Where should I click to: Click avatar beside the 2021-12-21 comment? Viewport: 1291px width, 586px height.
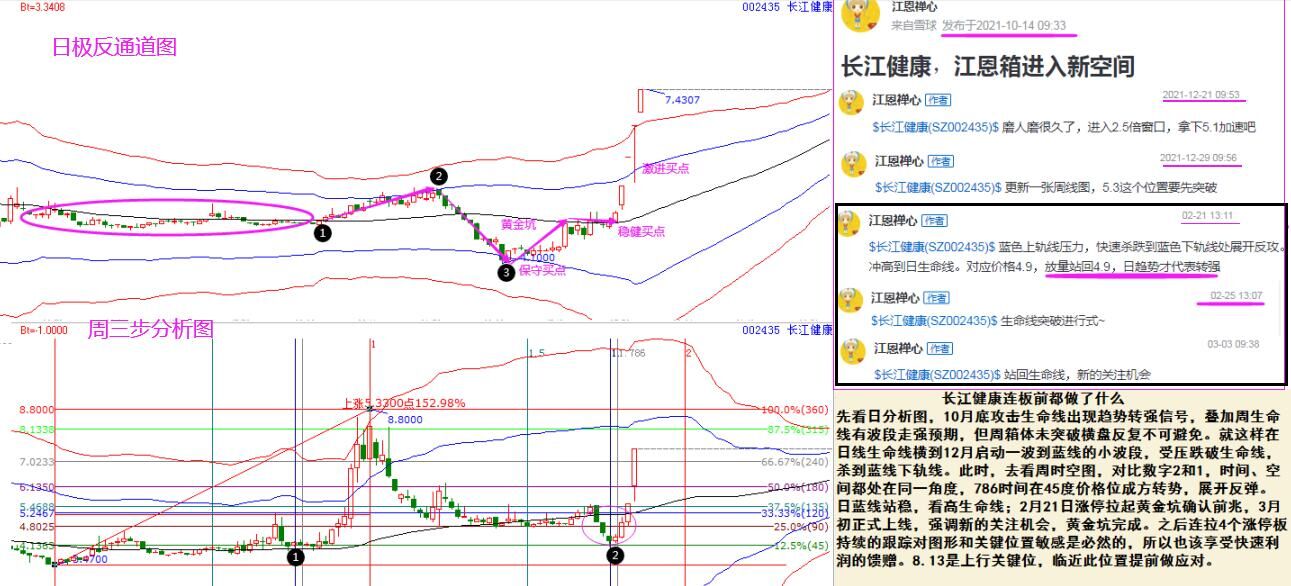pyautogui.click(x=851, y=103)
